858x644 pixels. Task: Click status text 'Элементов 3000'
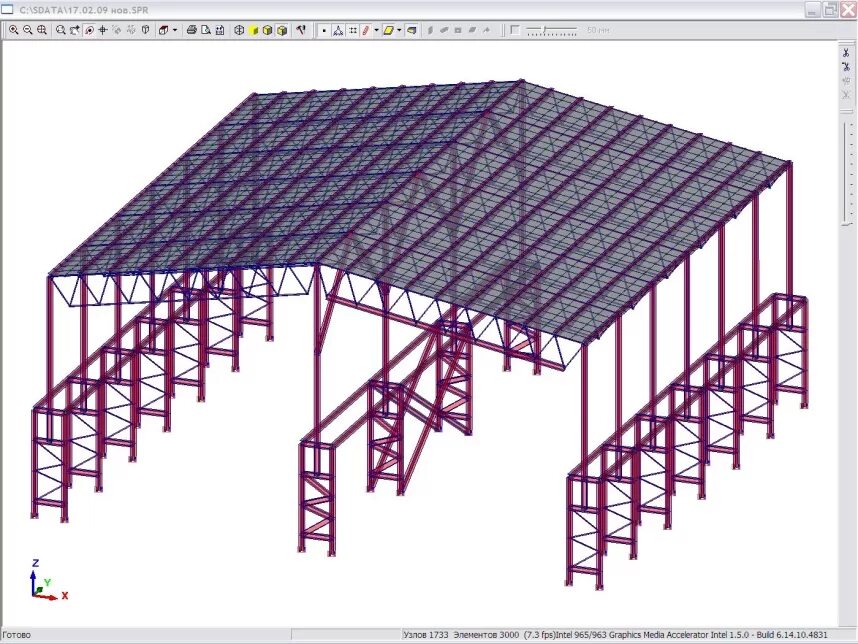[486, 635]
